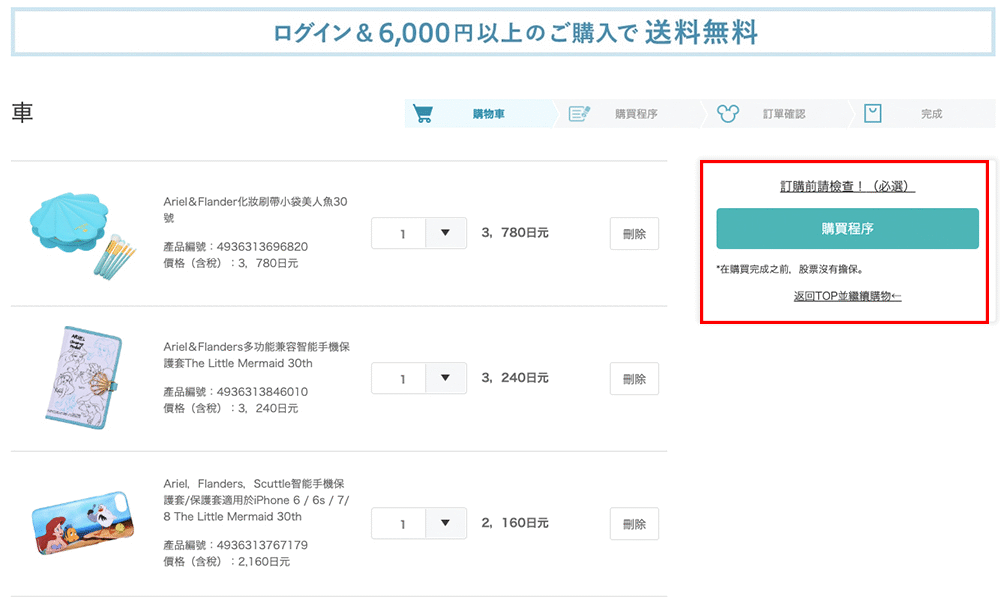This screenshot has width=1000, height=600.
Task: Click the shopping cart icon in checkout steps
Action: tap(424, 113)
